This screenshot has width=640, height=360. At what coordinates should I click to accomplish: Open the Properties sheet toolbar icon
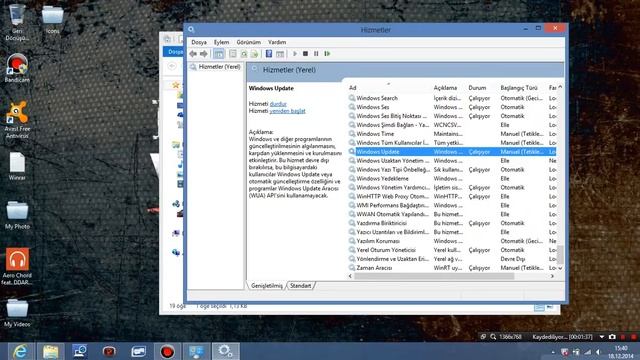point(233,53)
